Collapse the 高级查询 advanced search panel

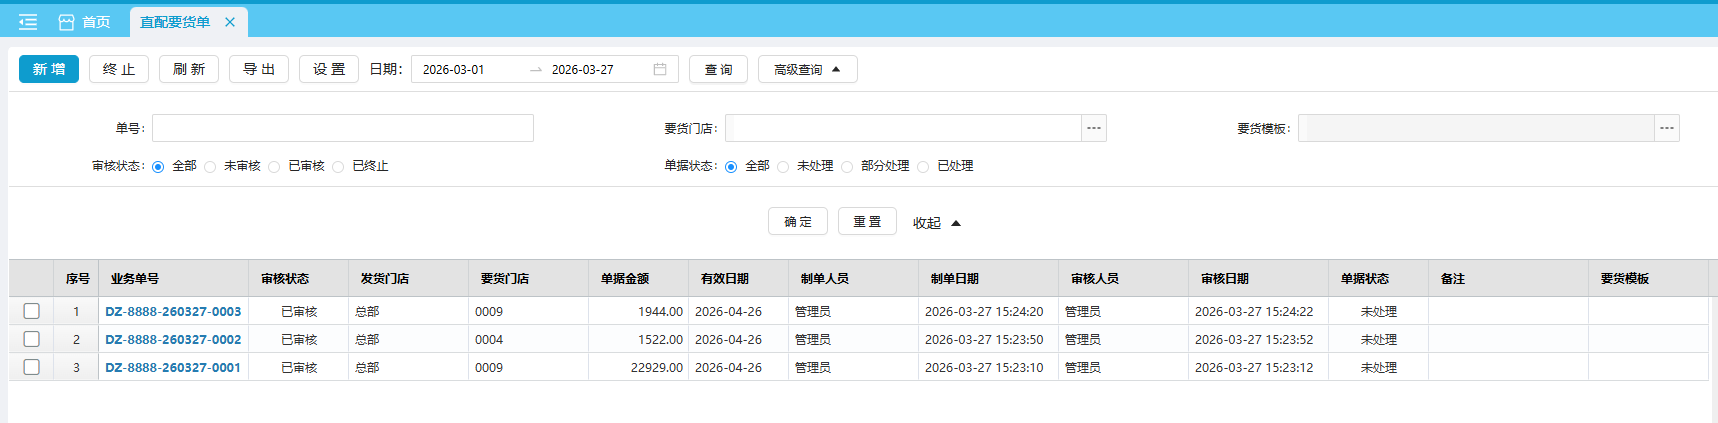pos(807,69)
